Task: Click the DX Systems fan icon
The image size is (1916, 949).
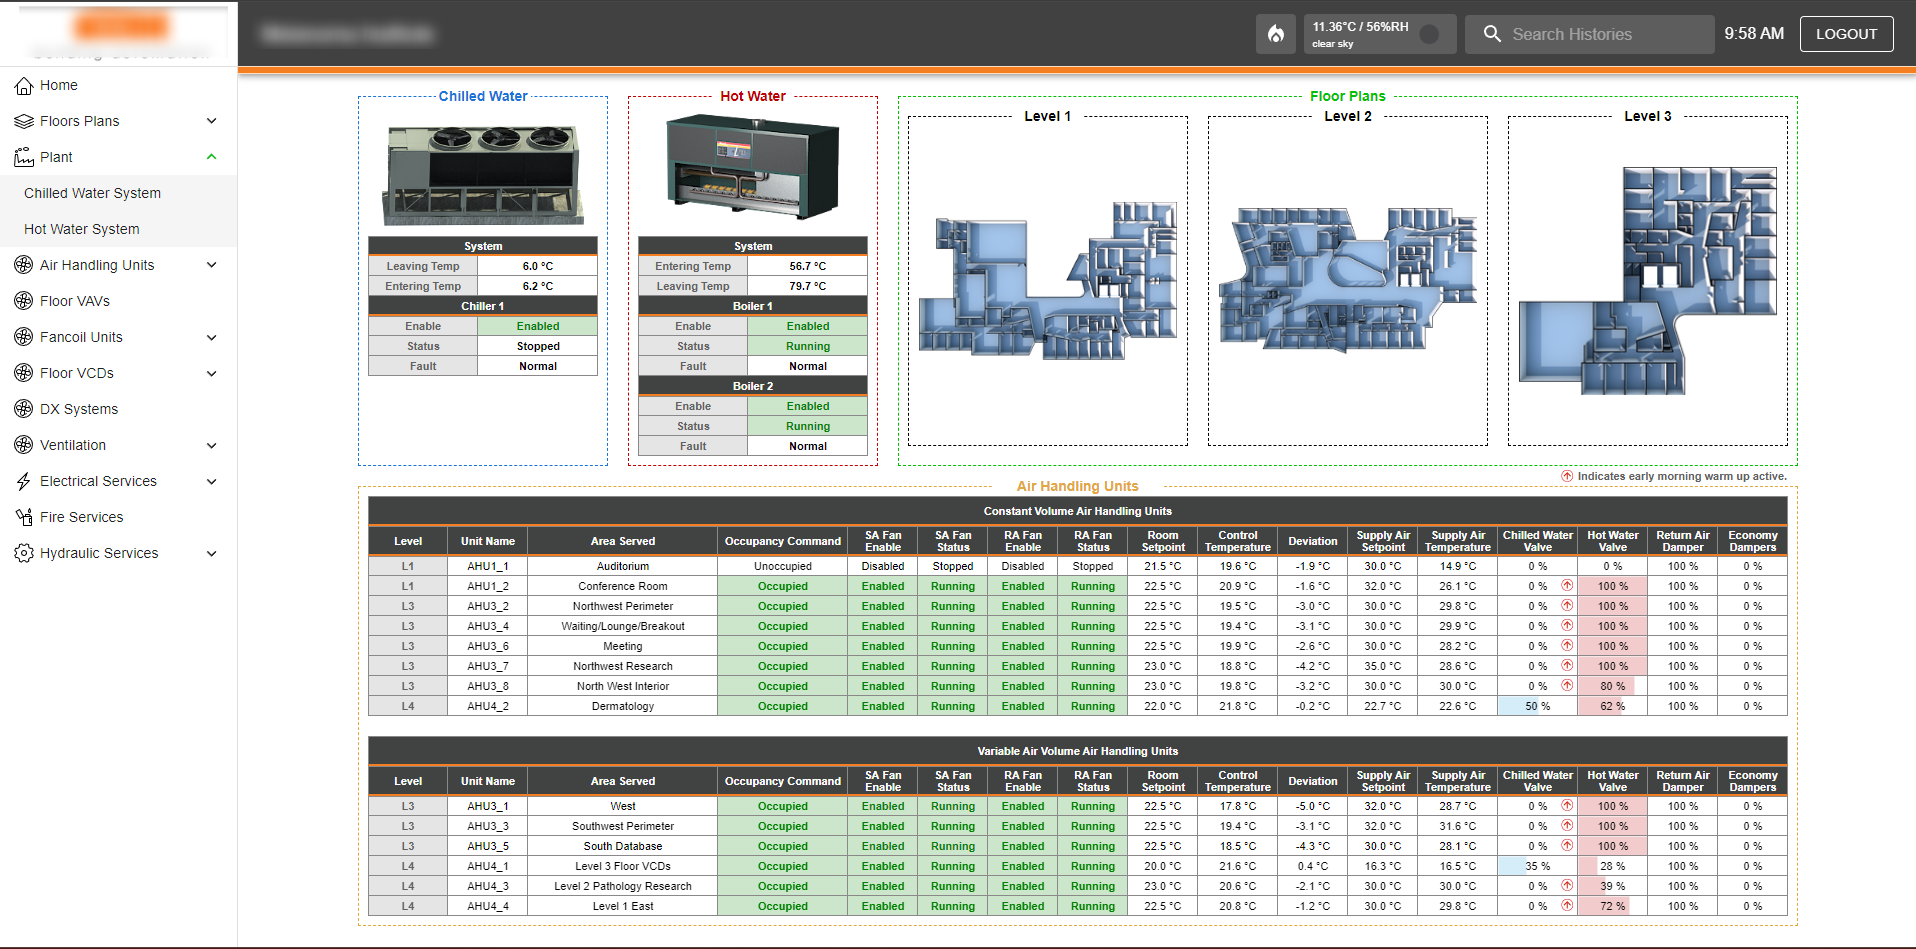Action: pos(24,410)
